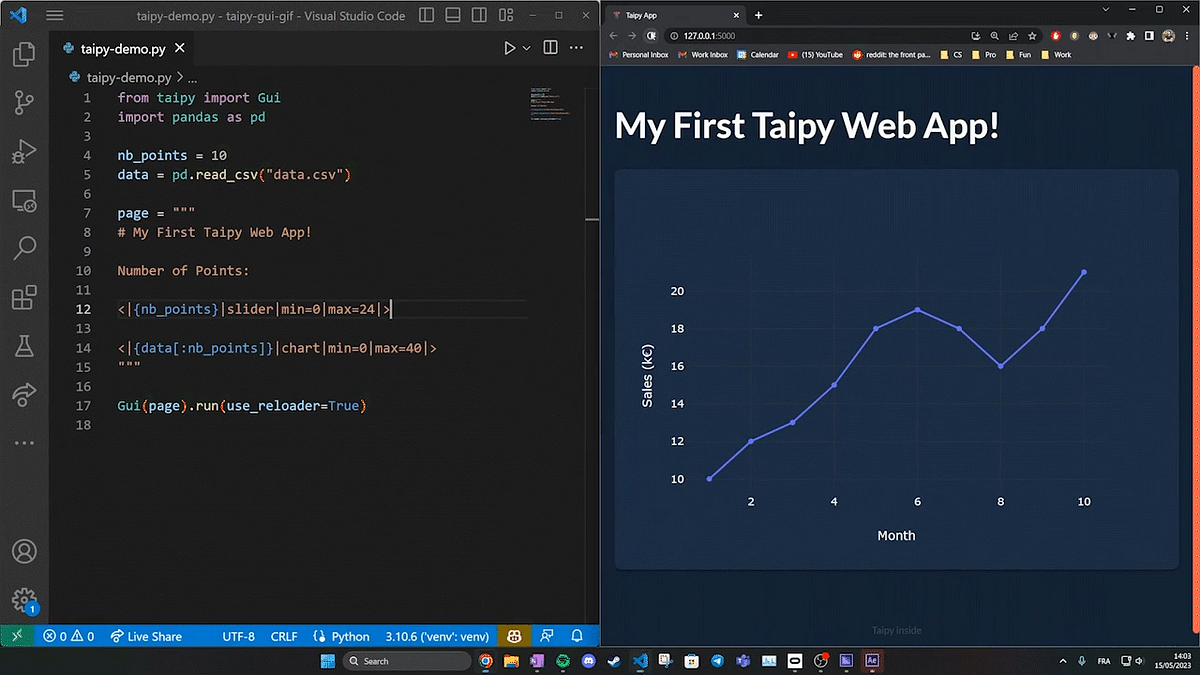The height and width of the screenshot is (675, 1200).
Task: Click the GitHub Copilot status icon
Action: coord(514,636)
